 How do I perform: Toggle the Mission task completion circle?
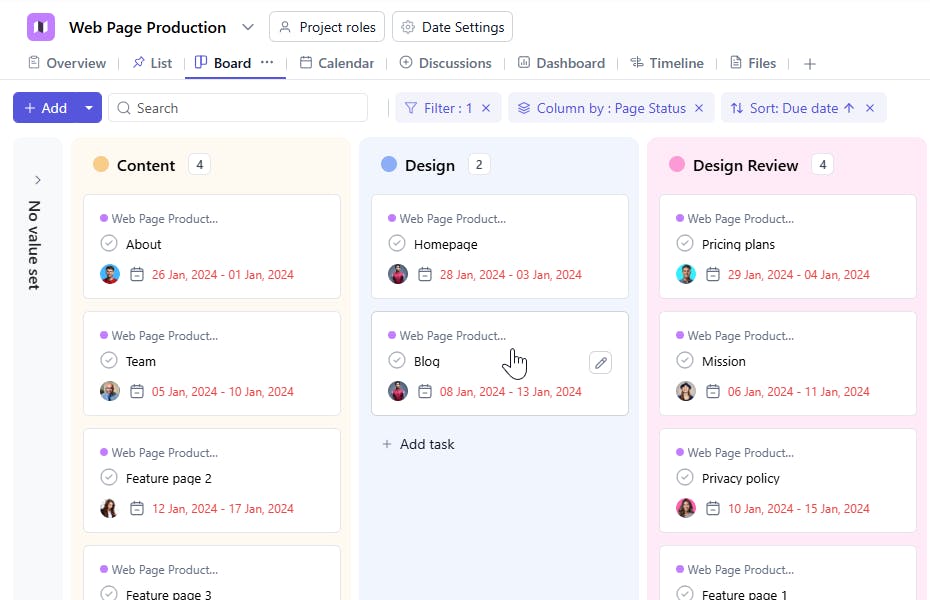685,361
